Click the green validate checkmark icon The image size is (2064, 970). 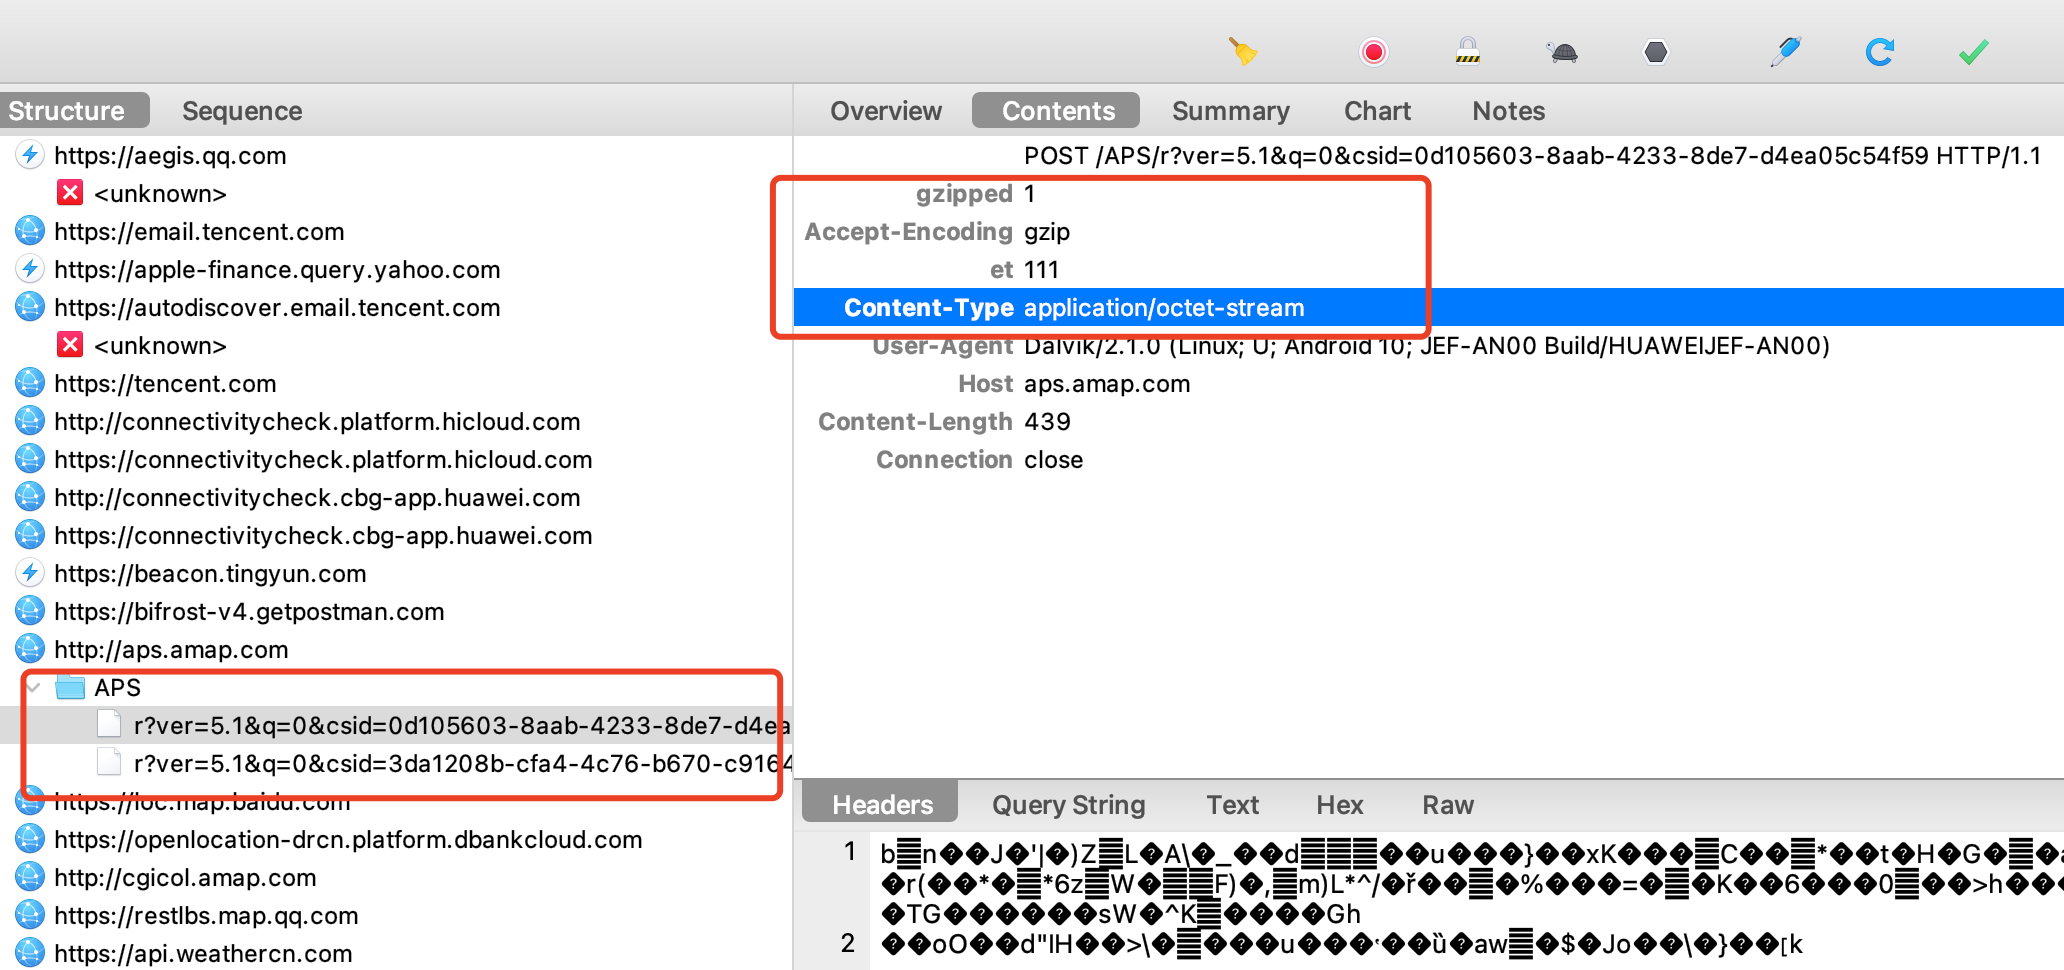(x=1973, y=52)
